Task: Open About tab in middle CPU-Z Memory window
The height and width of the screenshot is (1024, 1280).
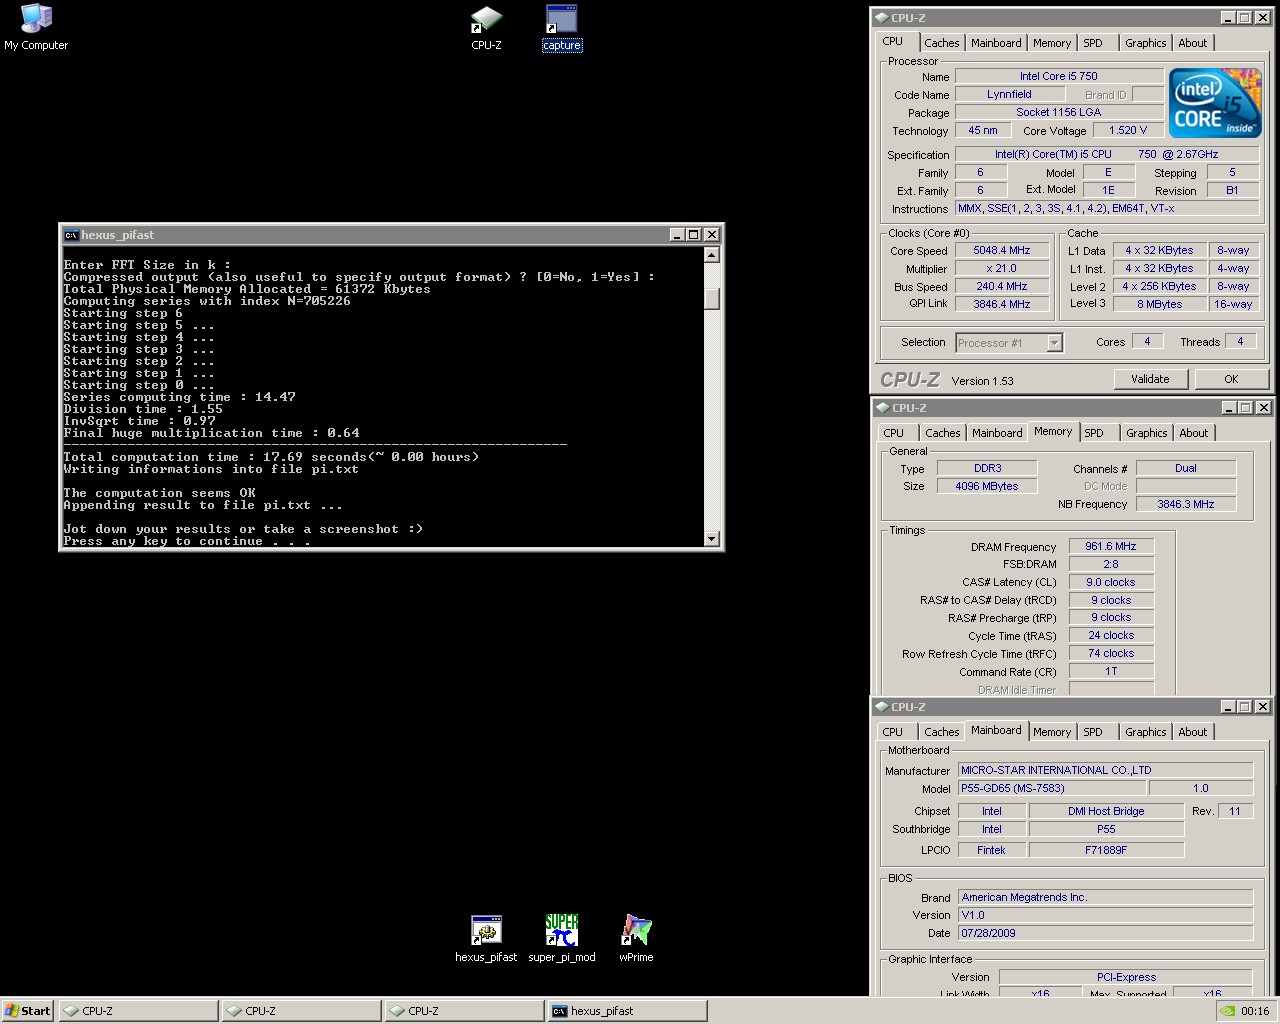Action: click(x=1194, y=433)
